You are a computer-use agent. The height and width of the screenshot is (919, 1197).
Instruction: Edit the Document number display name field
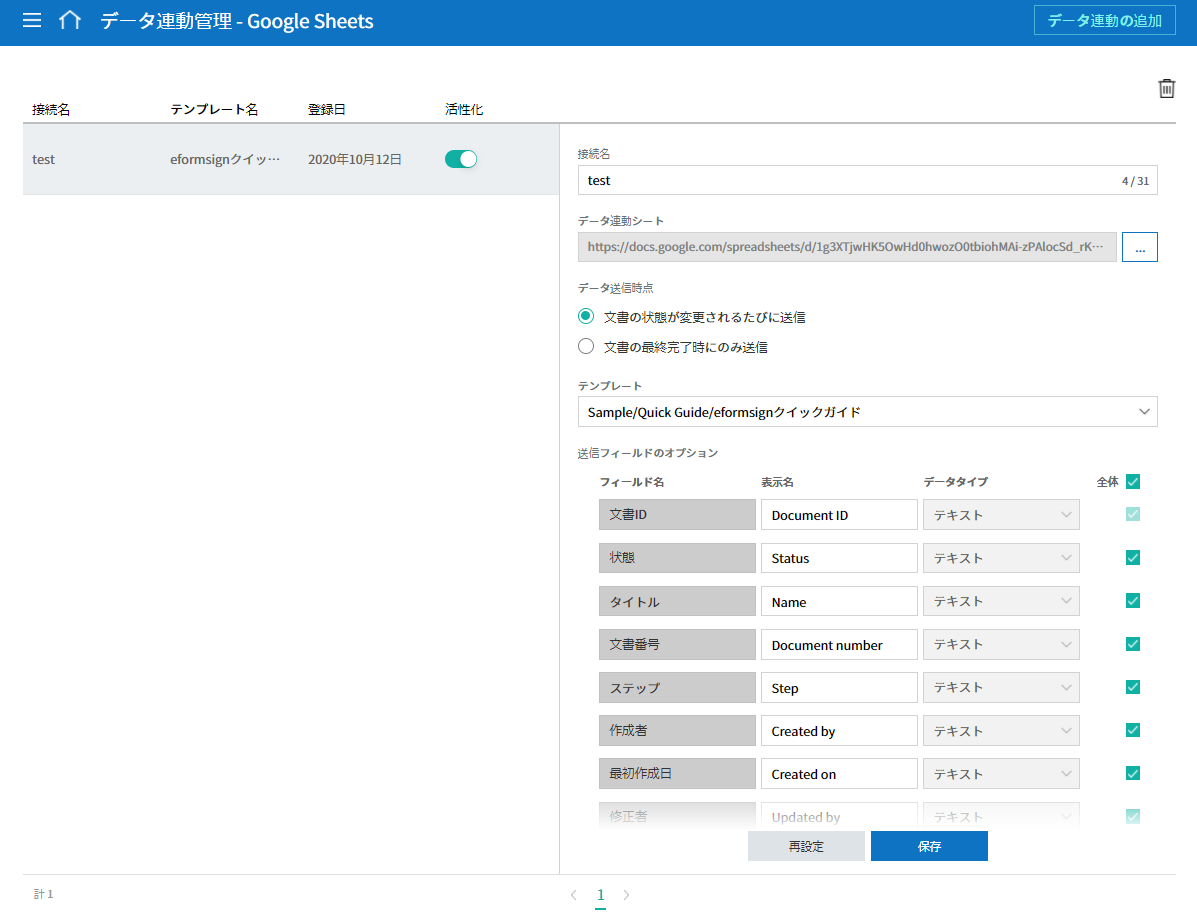click(839, 644)
